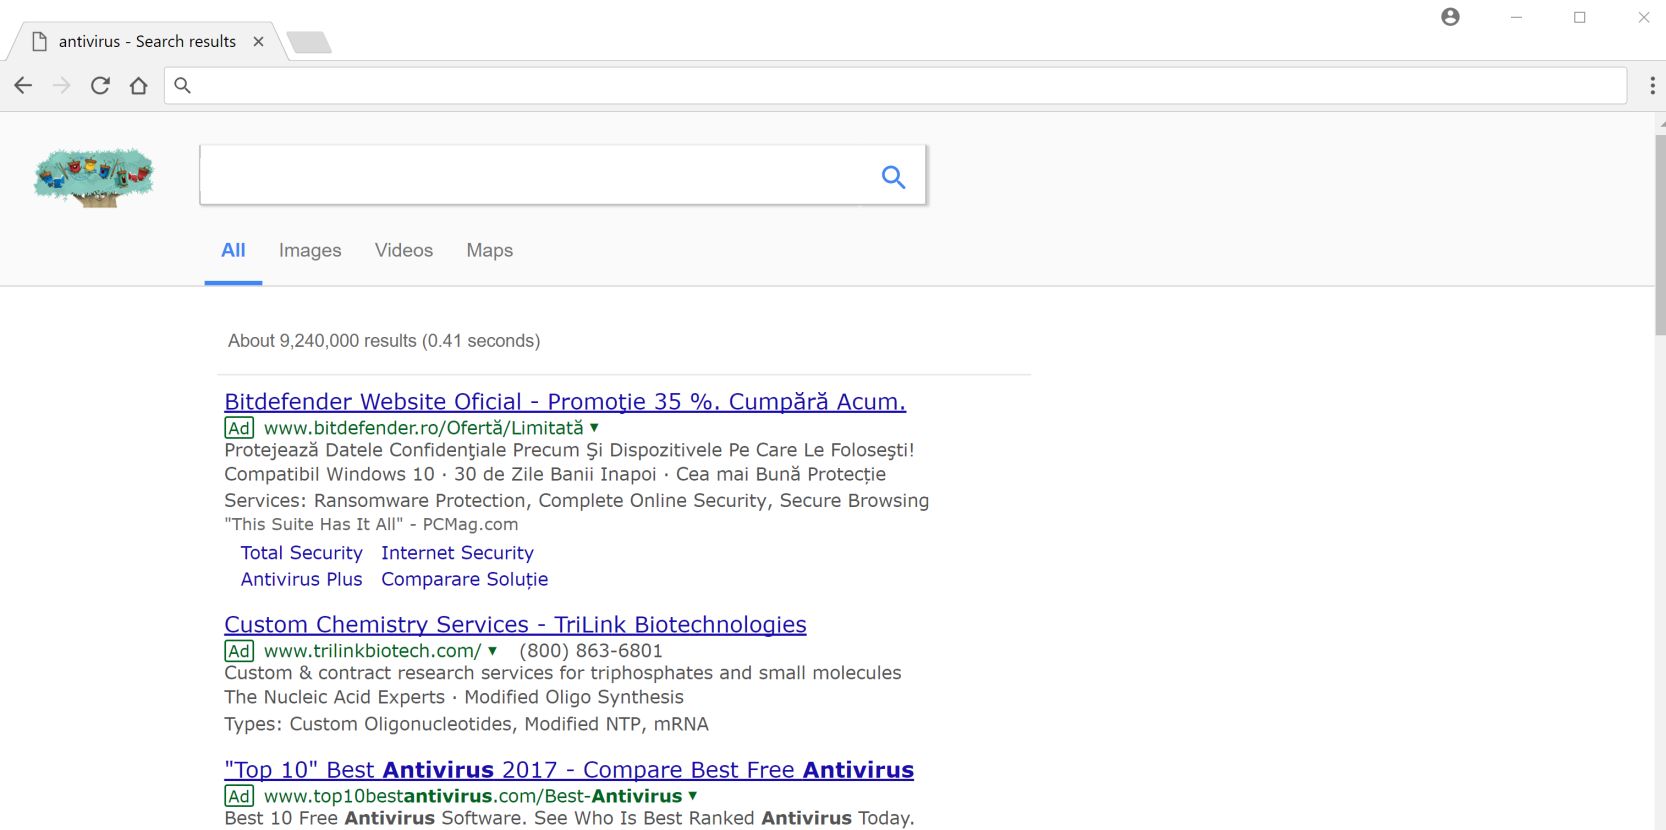Open the Total Security sitelink
The width and height of the screenshot is (1666, 830).
tap(301, 553)
